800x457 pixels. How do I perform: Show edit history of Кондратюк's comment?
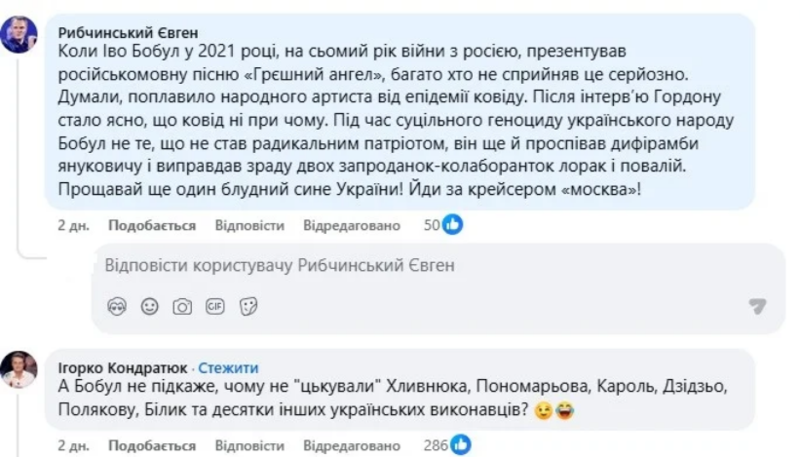tap(352, 444)
